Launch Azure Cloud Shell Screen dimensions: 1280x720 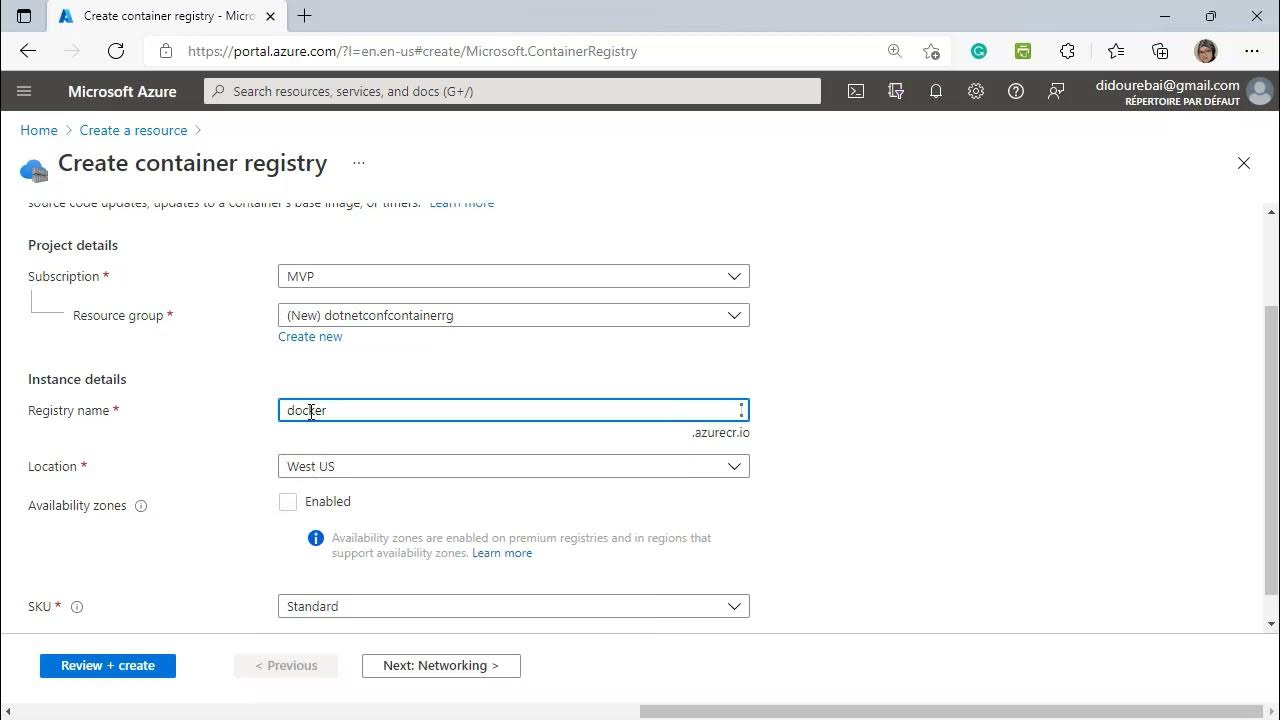tap(856, 91)
